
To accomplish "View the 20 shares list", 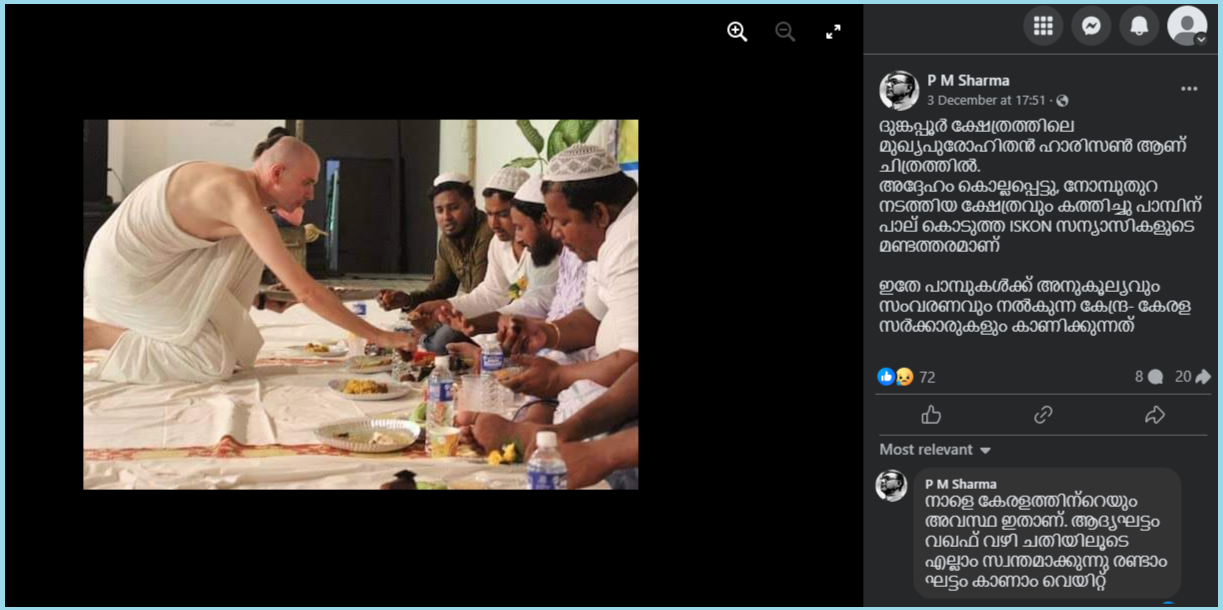I will (1192, 377).
